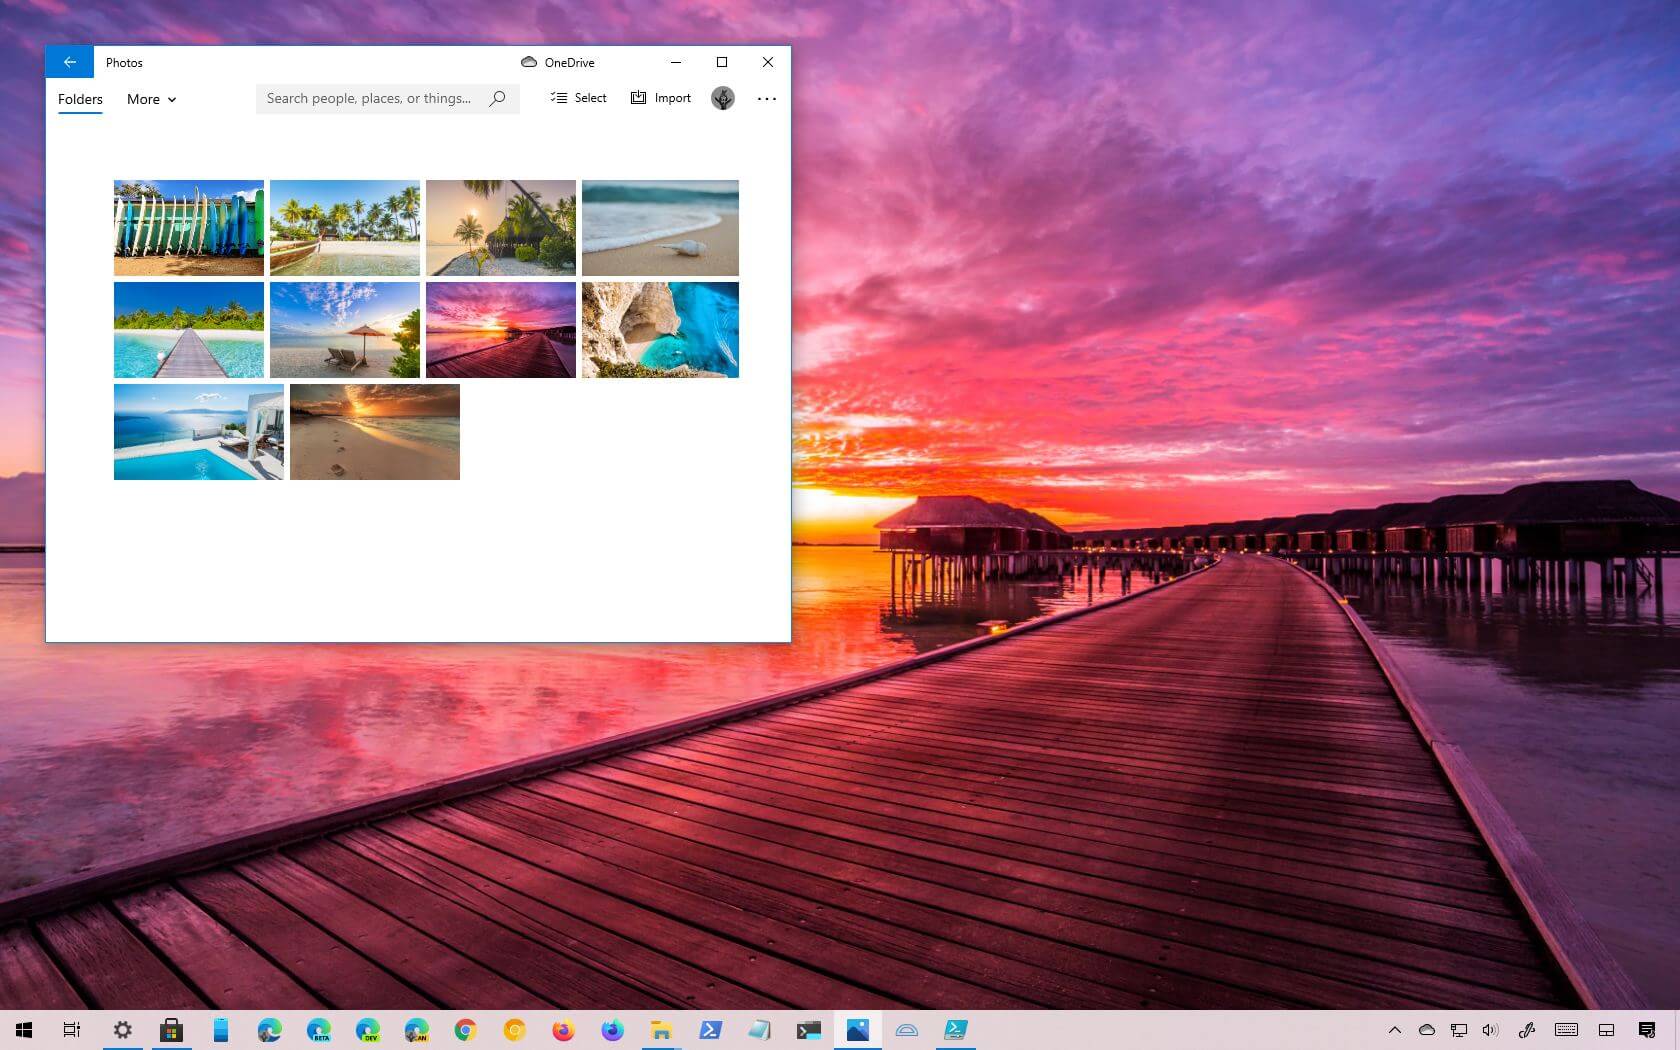Click the OneDrive cloud icon in the title bar

click(x=528, y=62)
